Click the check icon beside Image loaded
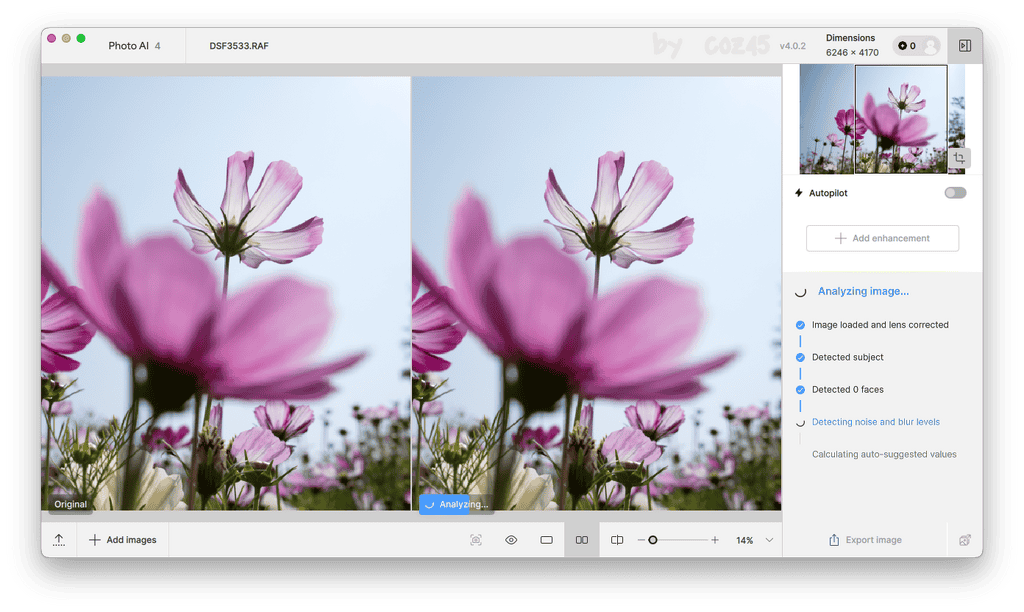1024x612 pixels. coord(800,325)
